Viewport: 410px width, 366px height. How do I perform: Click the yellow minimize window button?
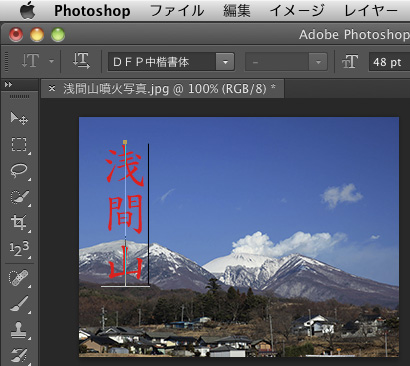(37, 35)
